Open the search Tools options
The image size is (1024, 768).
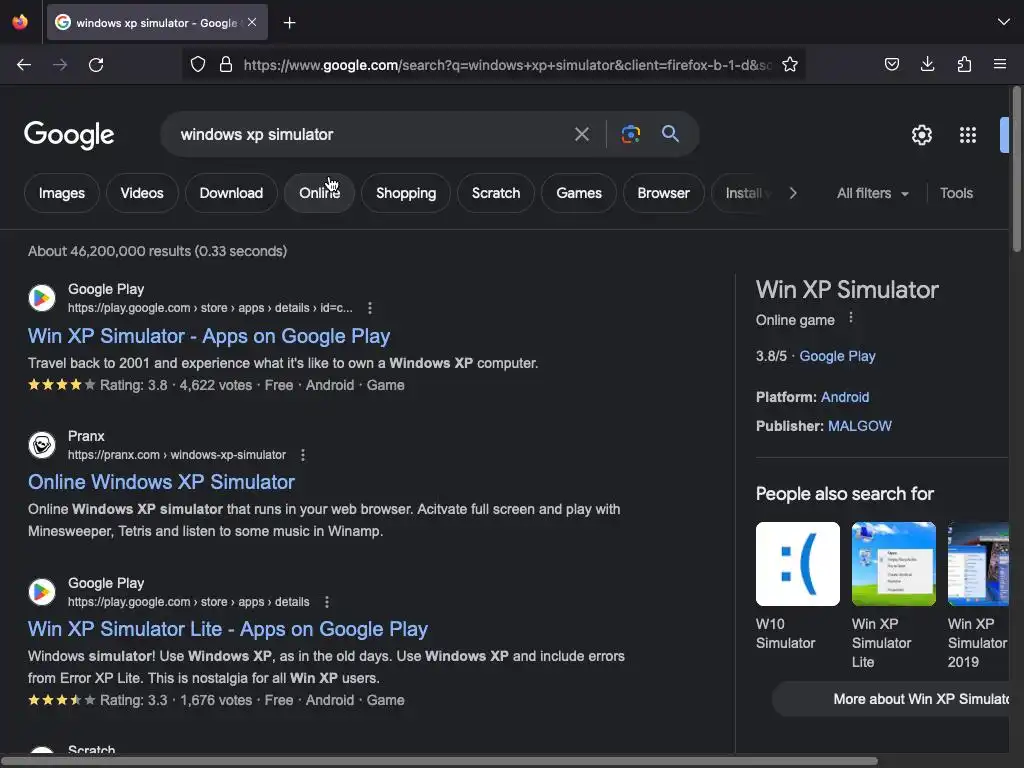coord(956,193)
